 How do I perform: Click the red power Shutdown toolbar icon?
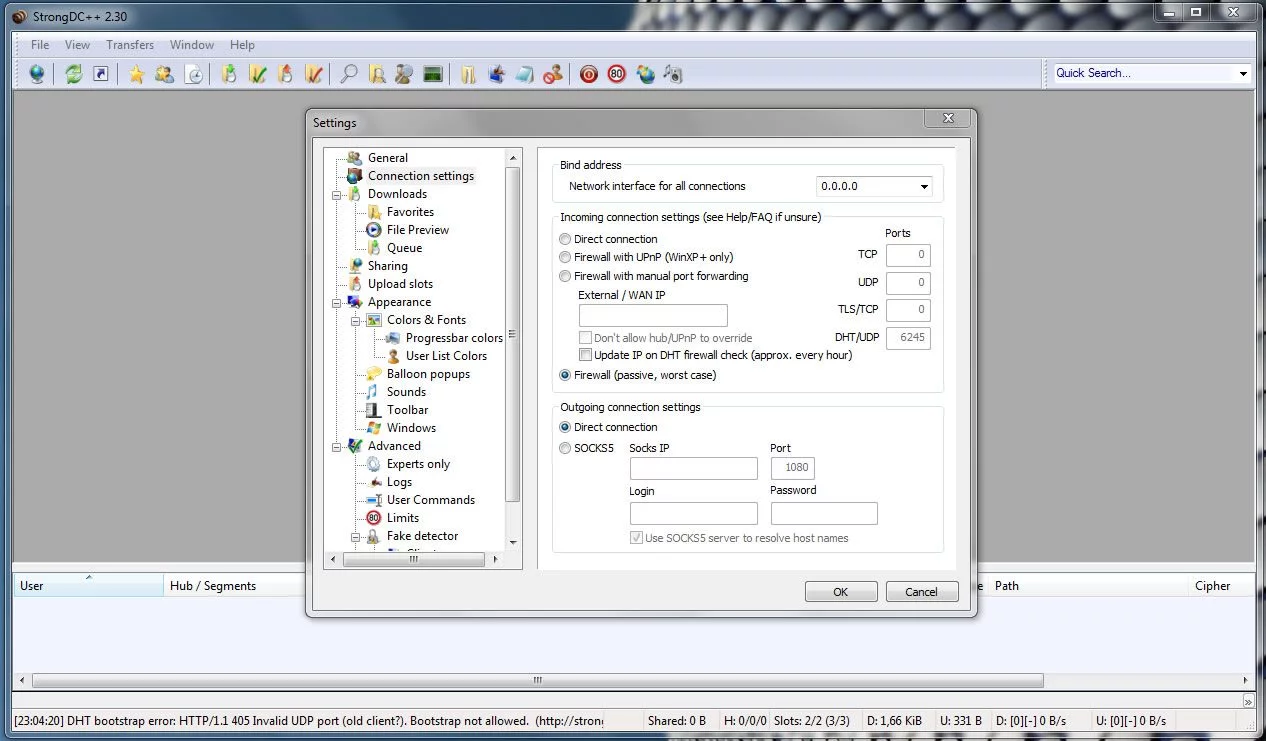coord(589,74)
